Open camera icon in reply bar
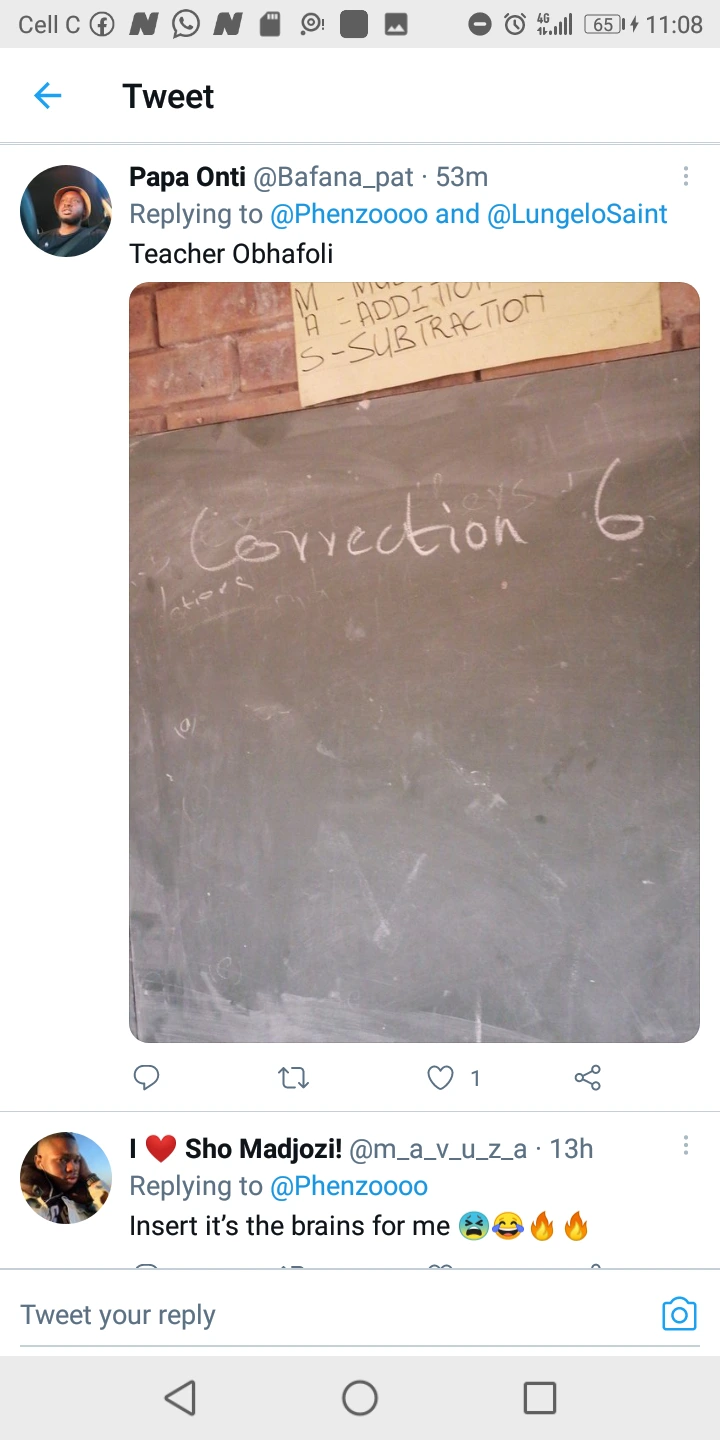720x1440 pixels. [x=679, y=1314]
